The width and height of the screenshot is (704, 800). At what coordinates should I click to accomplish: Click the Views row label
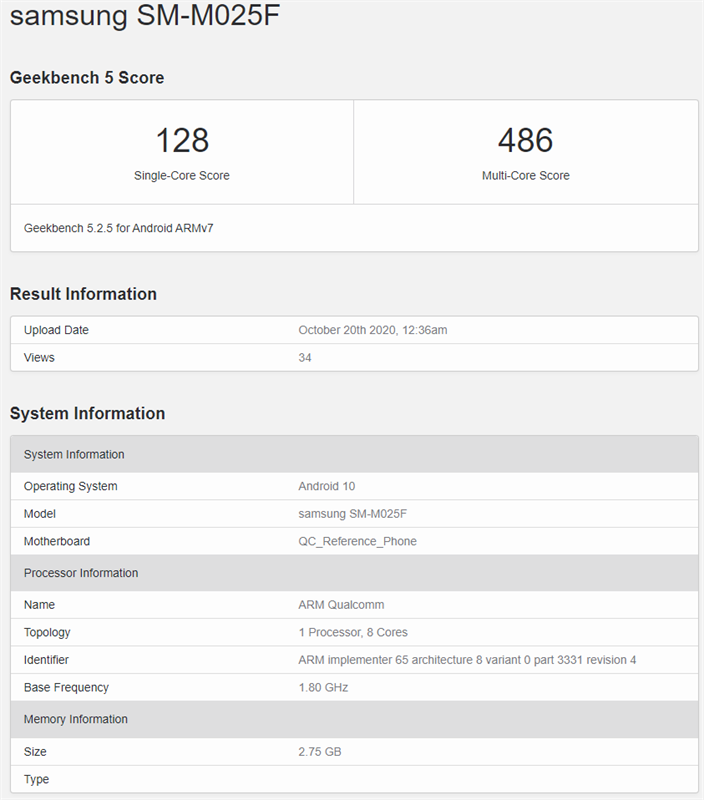39,358
